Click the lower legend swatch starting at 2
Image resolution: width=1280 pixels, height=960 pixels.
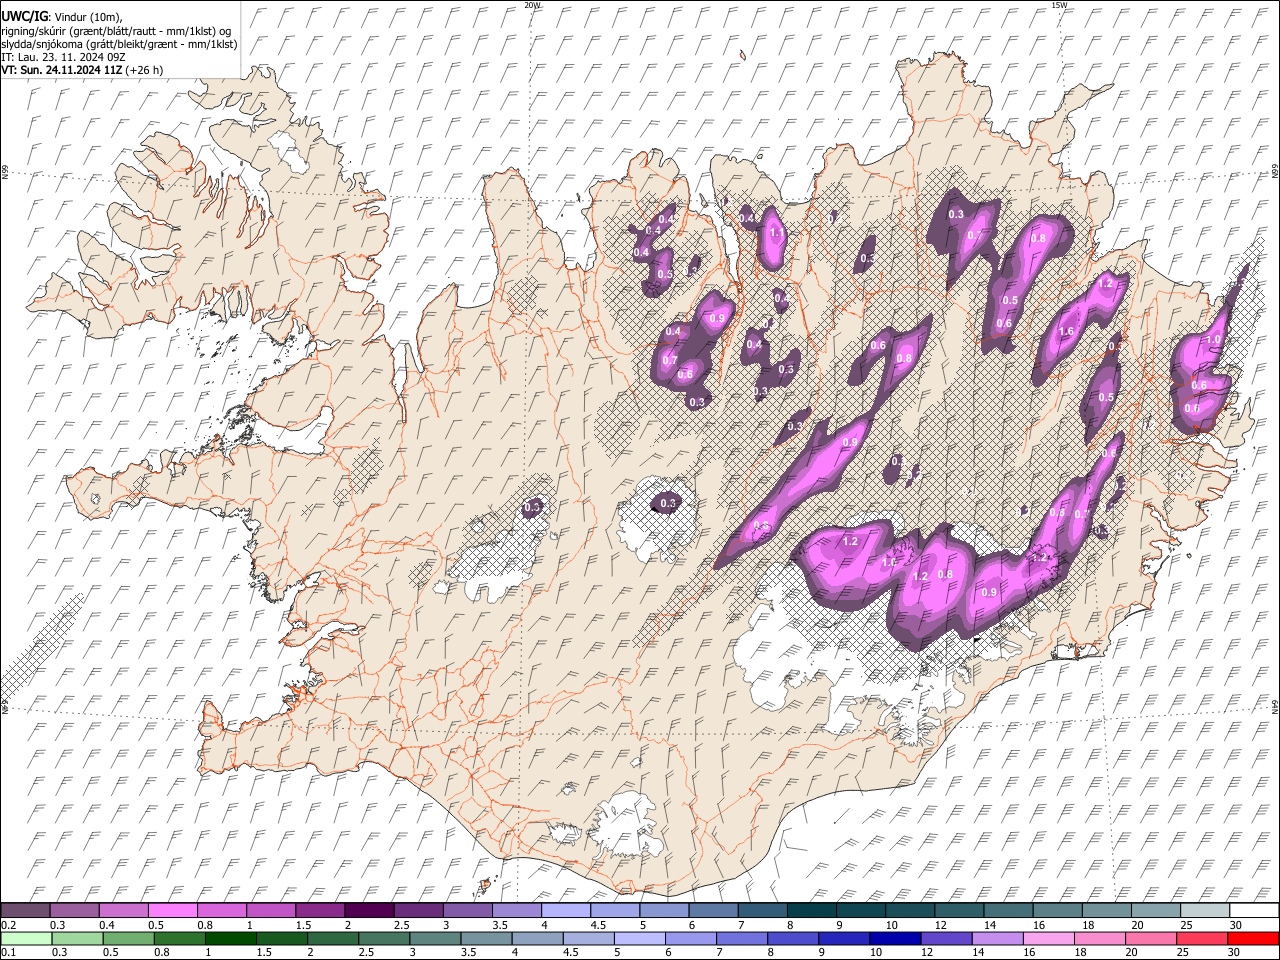tap(333, 938)
